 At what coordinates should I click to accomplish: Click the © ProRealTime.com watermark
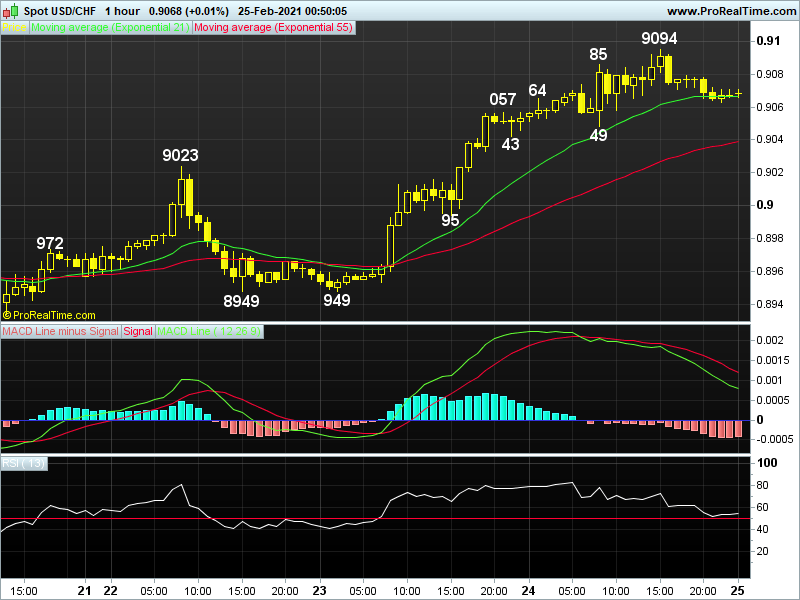click(x=49, y=315)
